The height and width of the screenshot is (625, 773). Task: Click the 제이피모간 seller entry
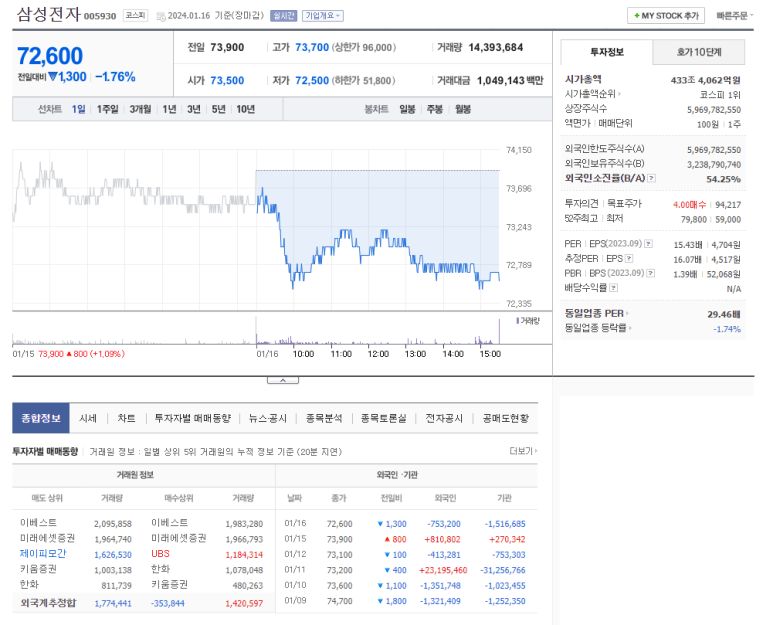pyautogui.click(x=43, y=554)
